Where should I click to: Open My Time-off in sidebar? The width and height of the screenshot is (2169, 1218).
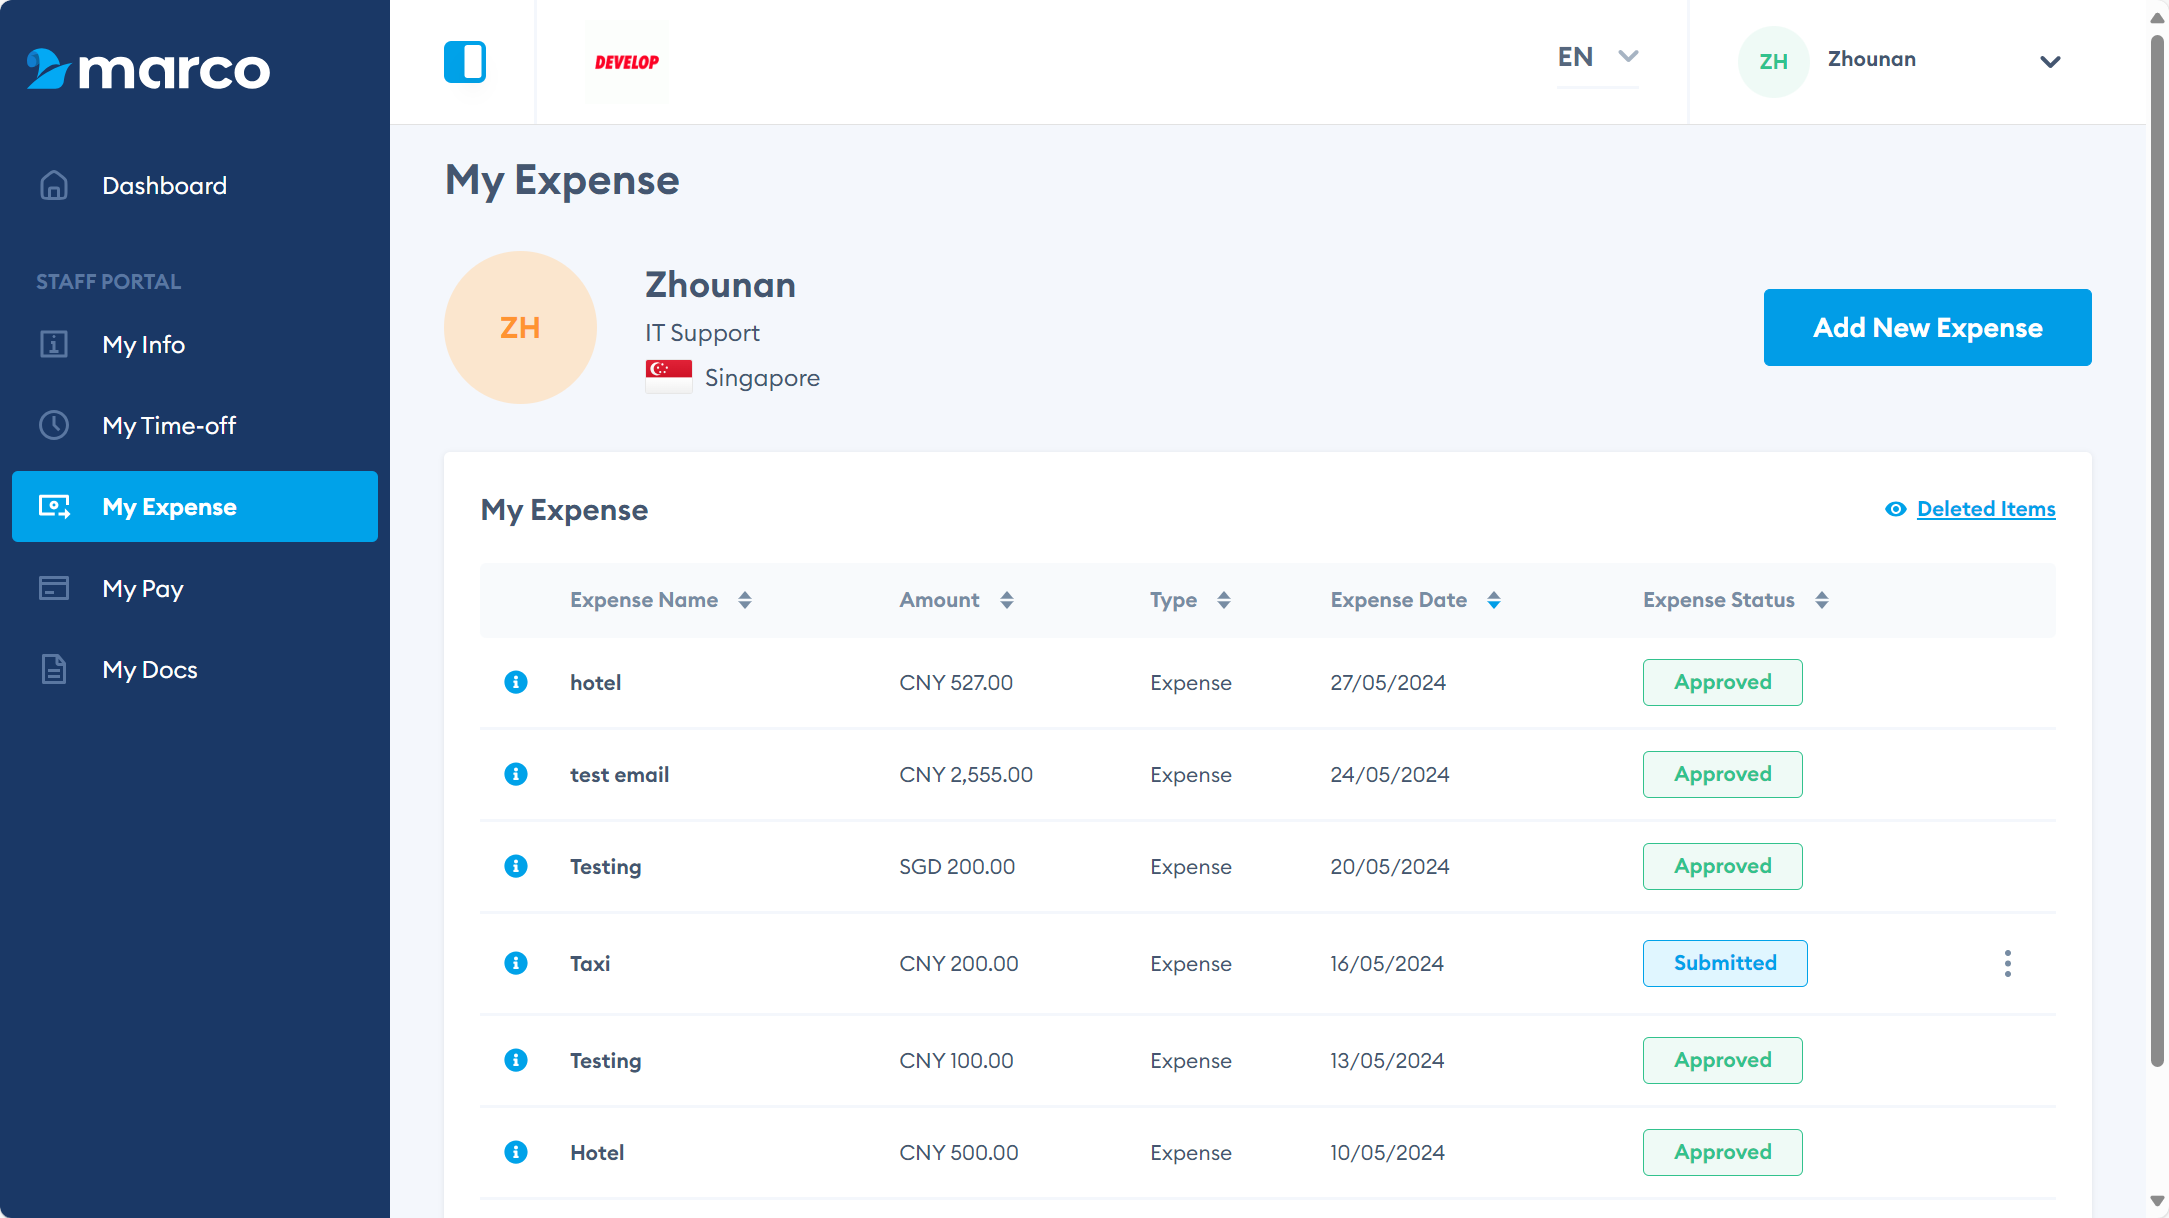click(x=169, y=426)
